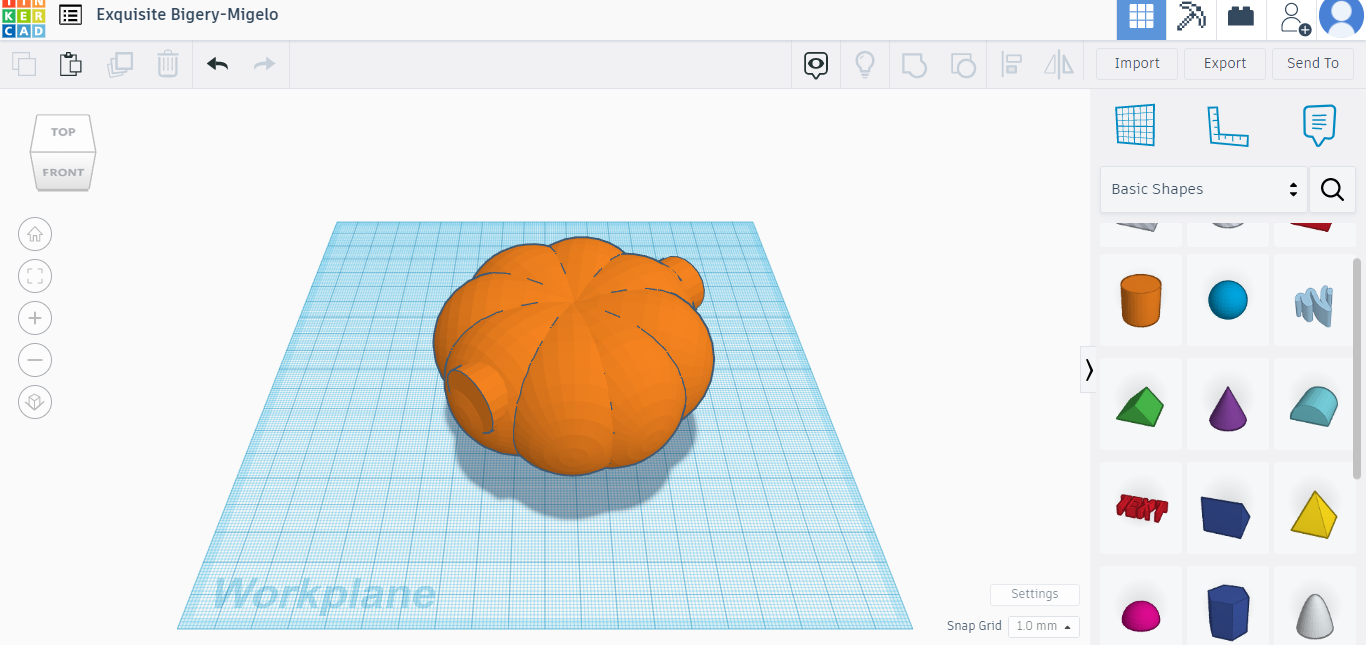Image resolution: width=1366 pixels, height=645 pixels.
Task: Open the Snap Grid 1.0 mm dropdown
Action: click(x=1043, y=626)
